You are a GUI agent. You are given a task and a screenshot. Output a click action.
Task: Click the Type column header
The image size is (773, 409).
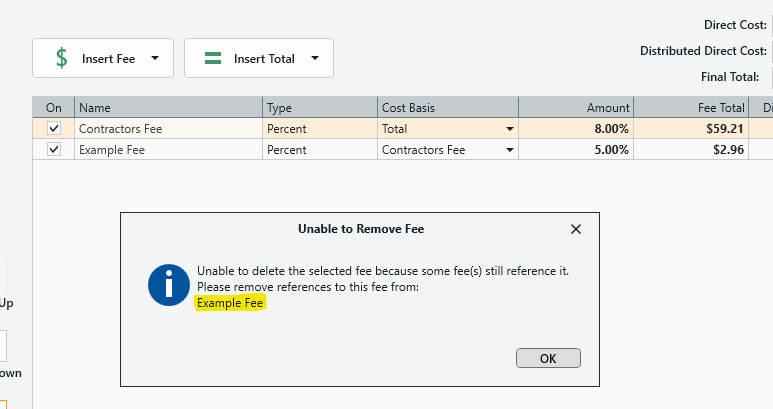pyautogui.click(x=319, y=107)
